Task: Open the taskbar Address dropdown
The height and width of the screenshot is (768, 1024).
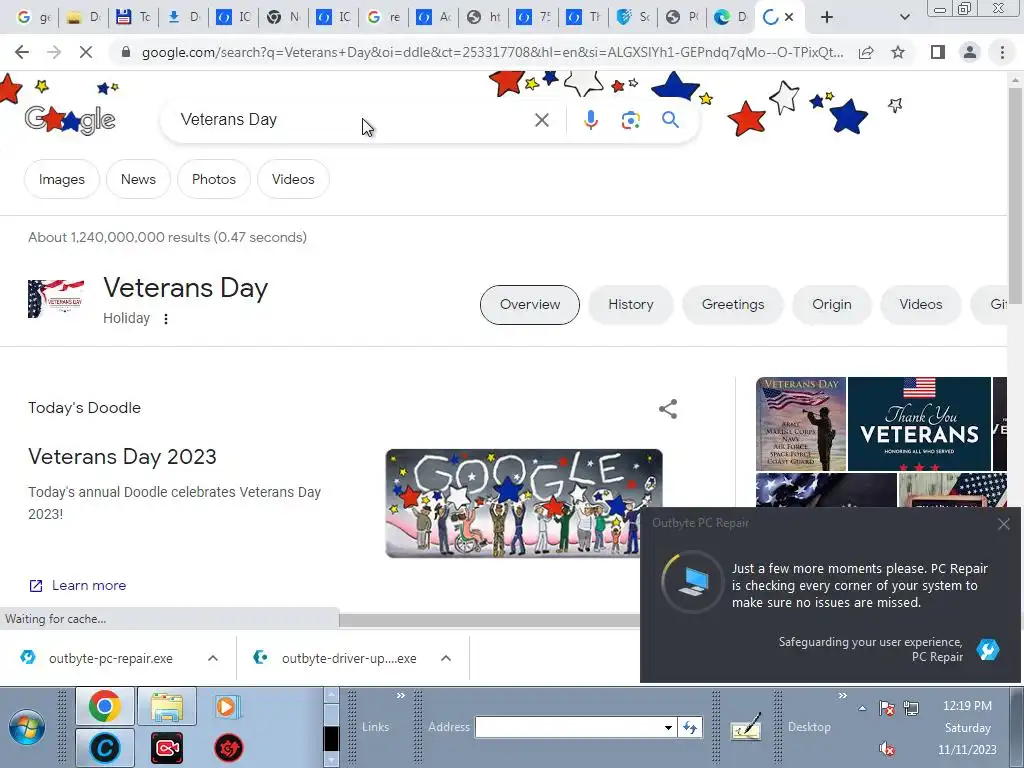Action: point(668,728)
